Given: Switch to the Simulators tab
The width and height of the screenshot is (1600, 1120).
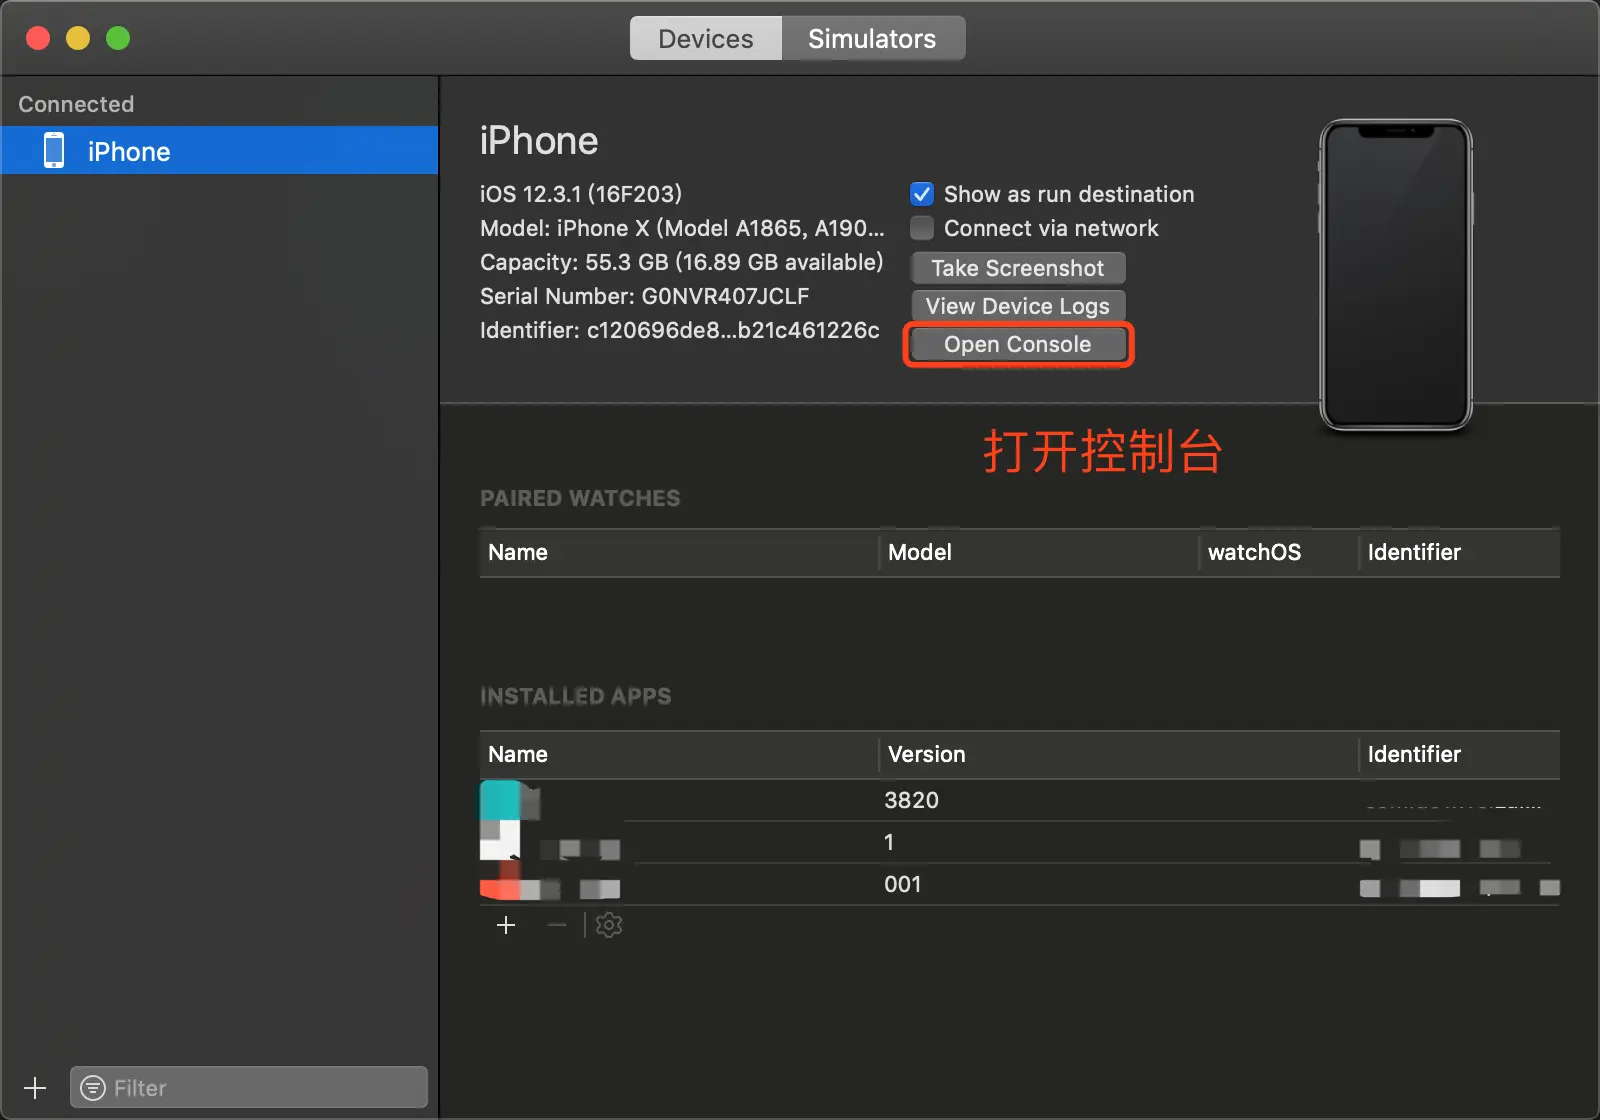Looking at the screenshot, I should pos(872,39).
